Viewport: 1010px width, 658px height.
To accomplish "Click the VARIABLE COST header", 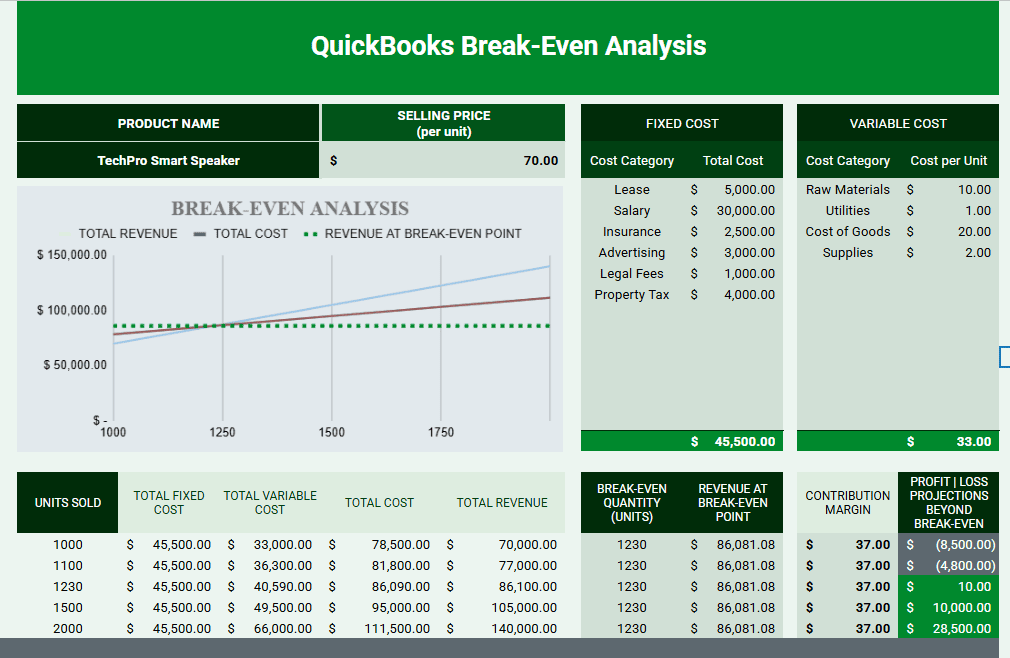I will [x=898, y=123].
